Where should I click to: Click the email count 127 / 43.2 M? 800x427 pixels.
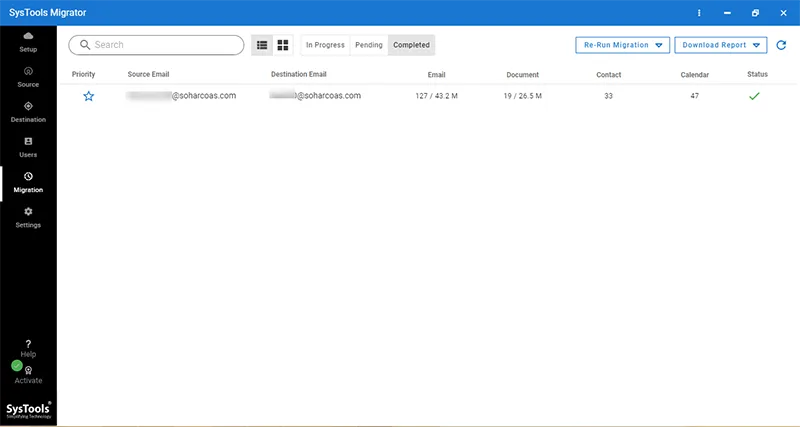436,96
